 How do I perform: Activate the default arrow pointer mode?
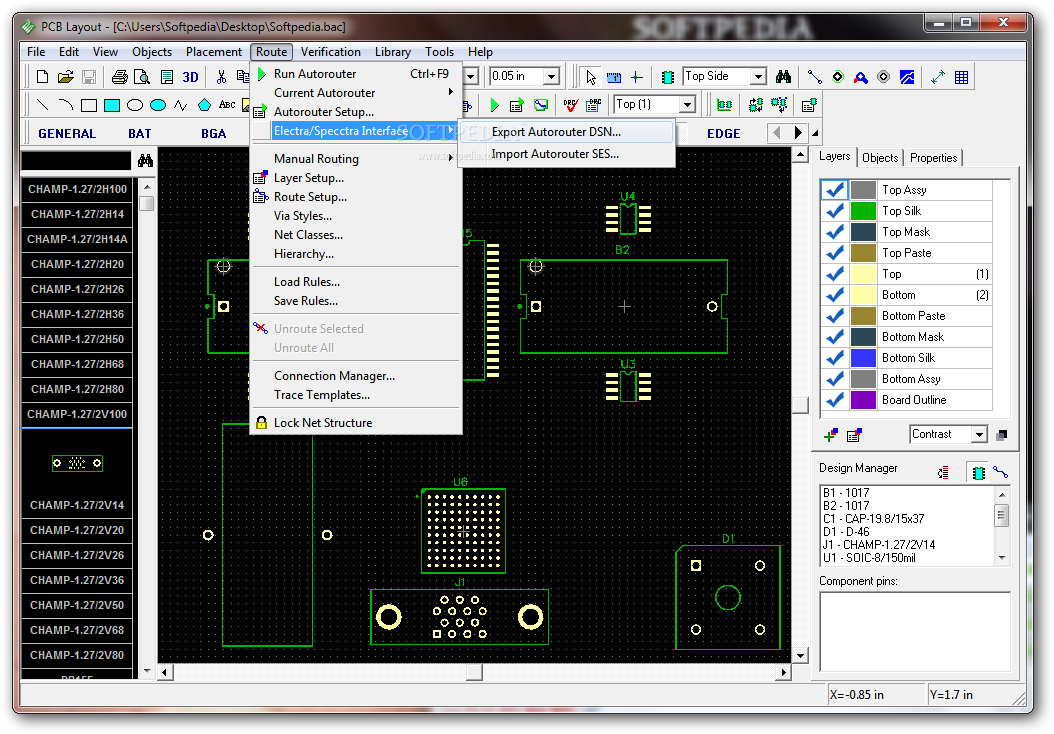point(591,77)
